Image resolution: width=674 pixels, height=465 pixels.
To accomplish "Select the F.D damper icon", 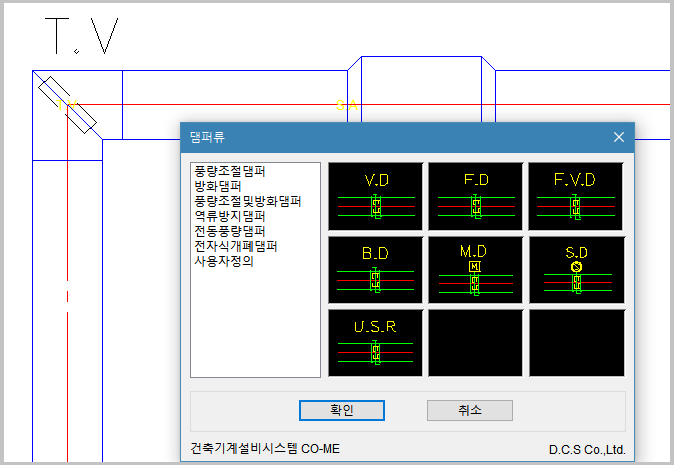I will 476,196.
